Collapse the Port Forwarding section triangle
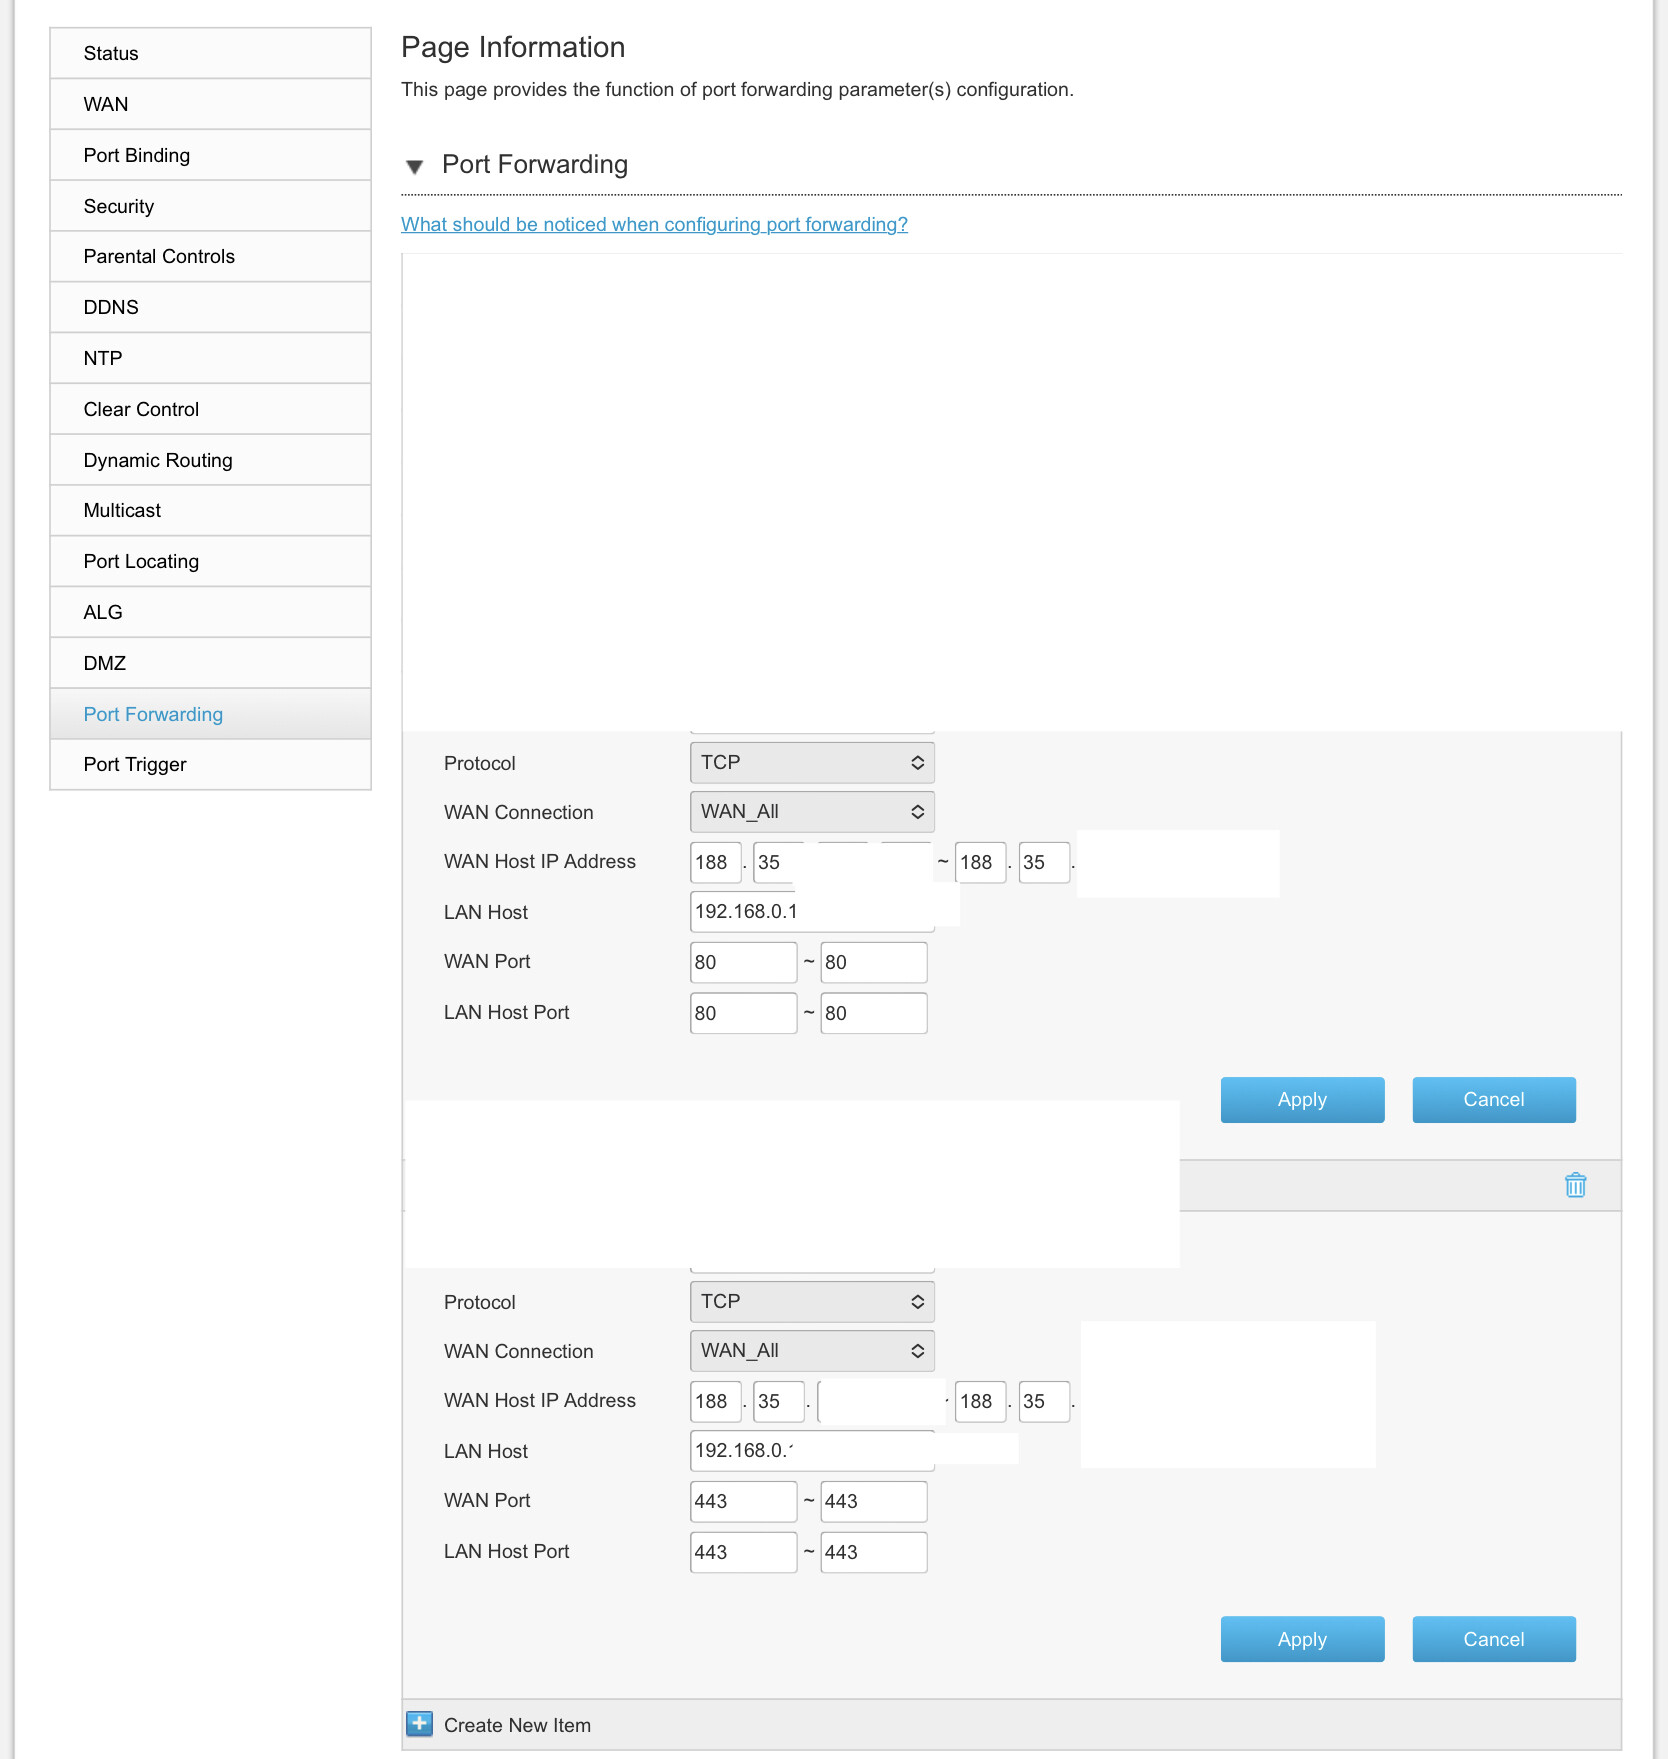Image resolution: width=1668 pixels, height=1759 pixels. tap(415, 166)
